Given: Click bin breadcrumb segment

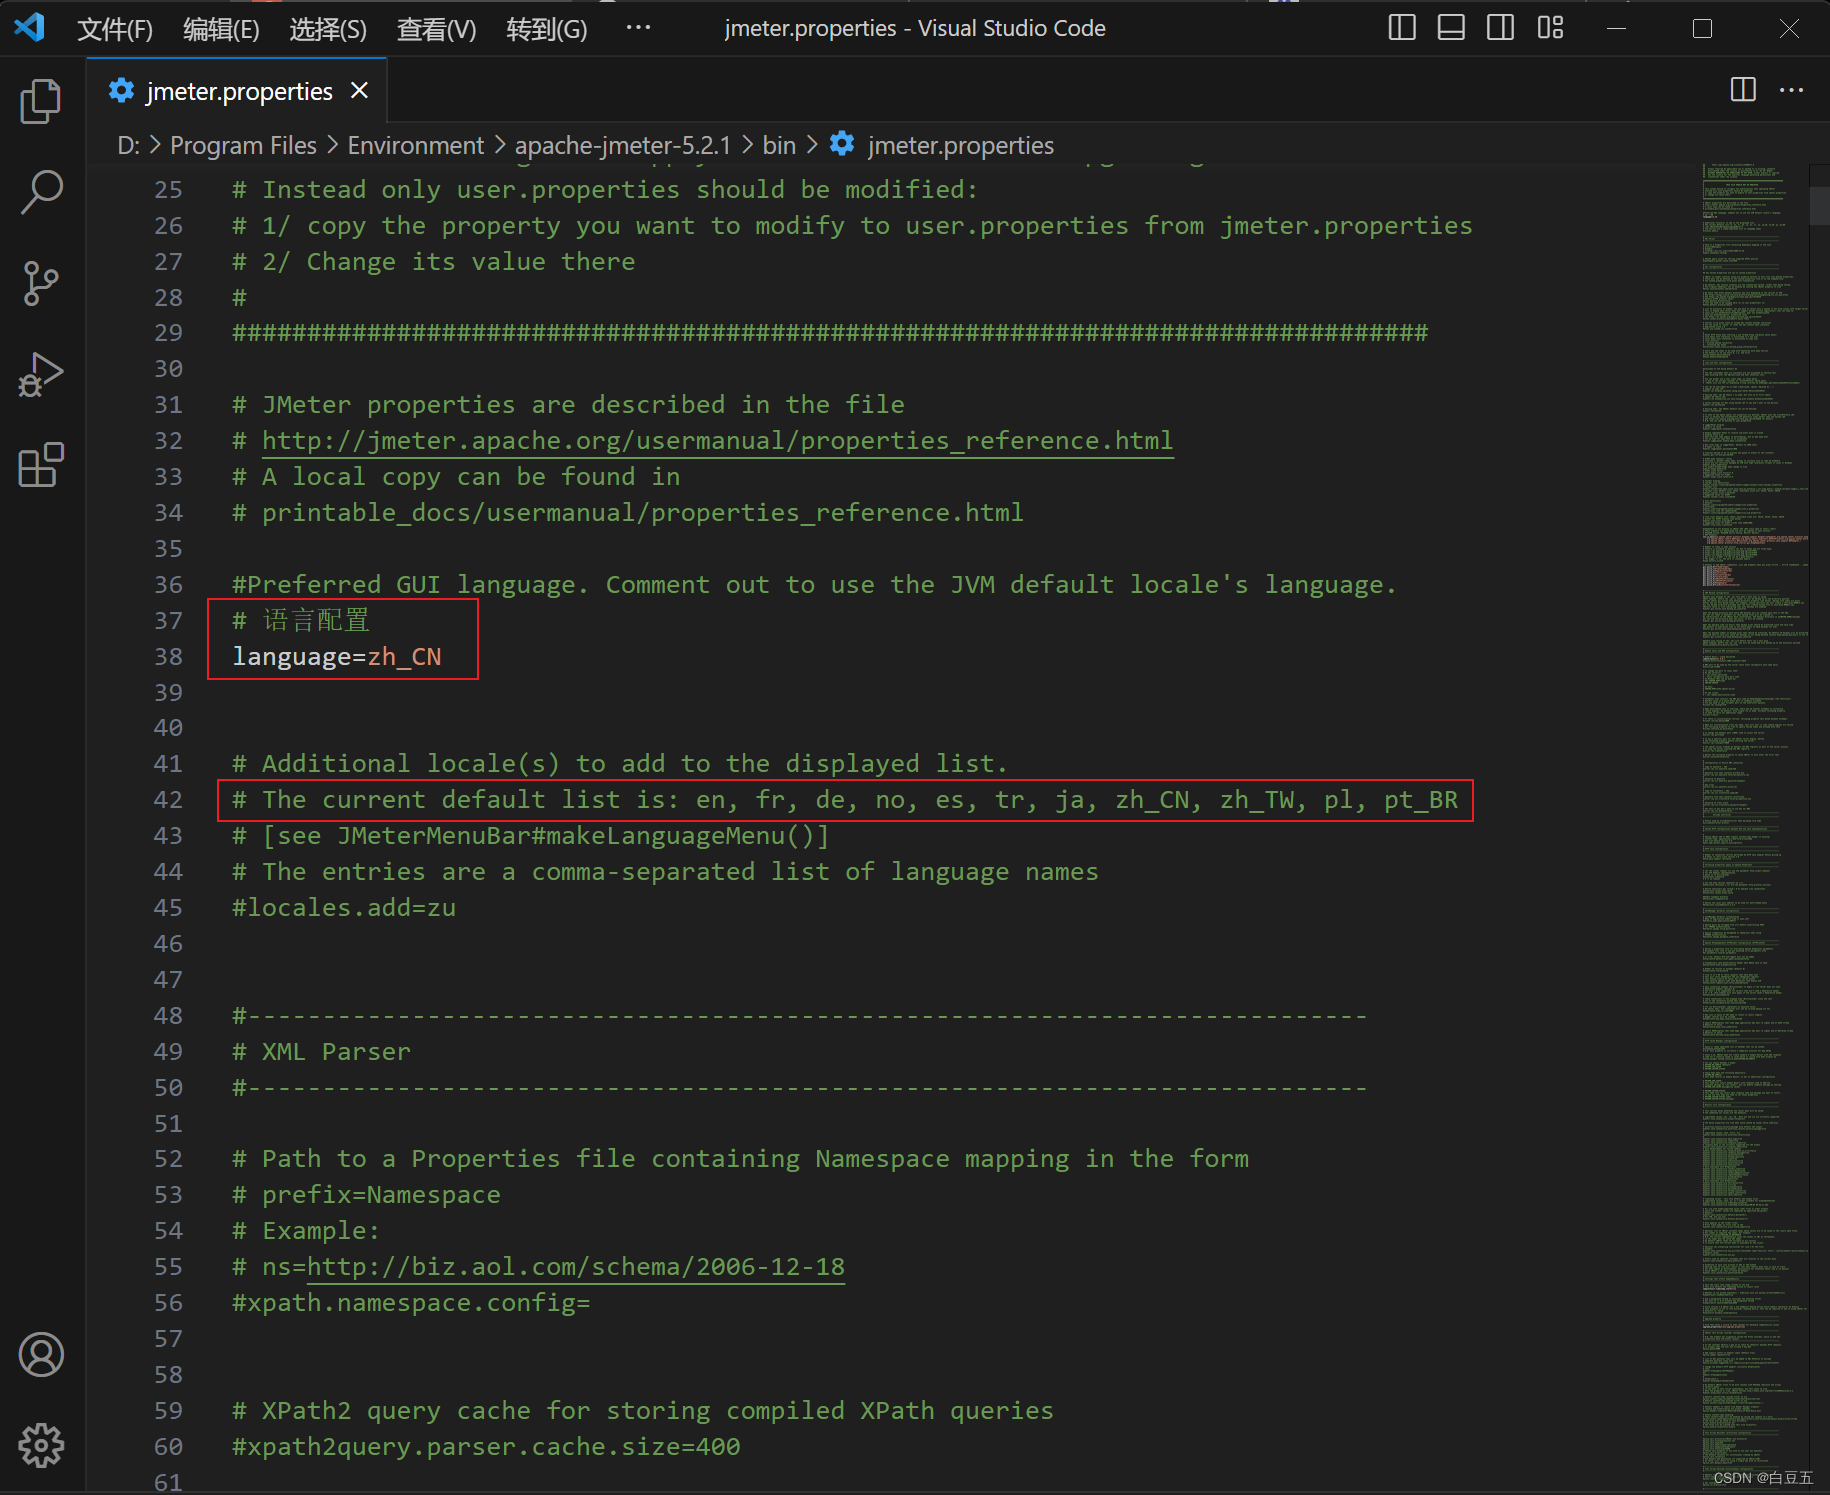Looking at the screenshot, I should (779, 146).
